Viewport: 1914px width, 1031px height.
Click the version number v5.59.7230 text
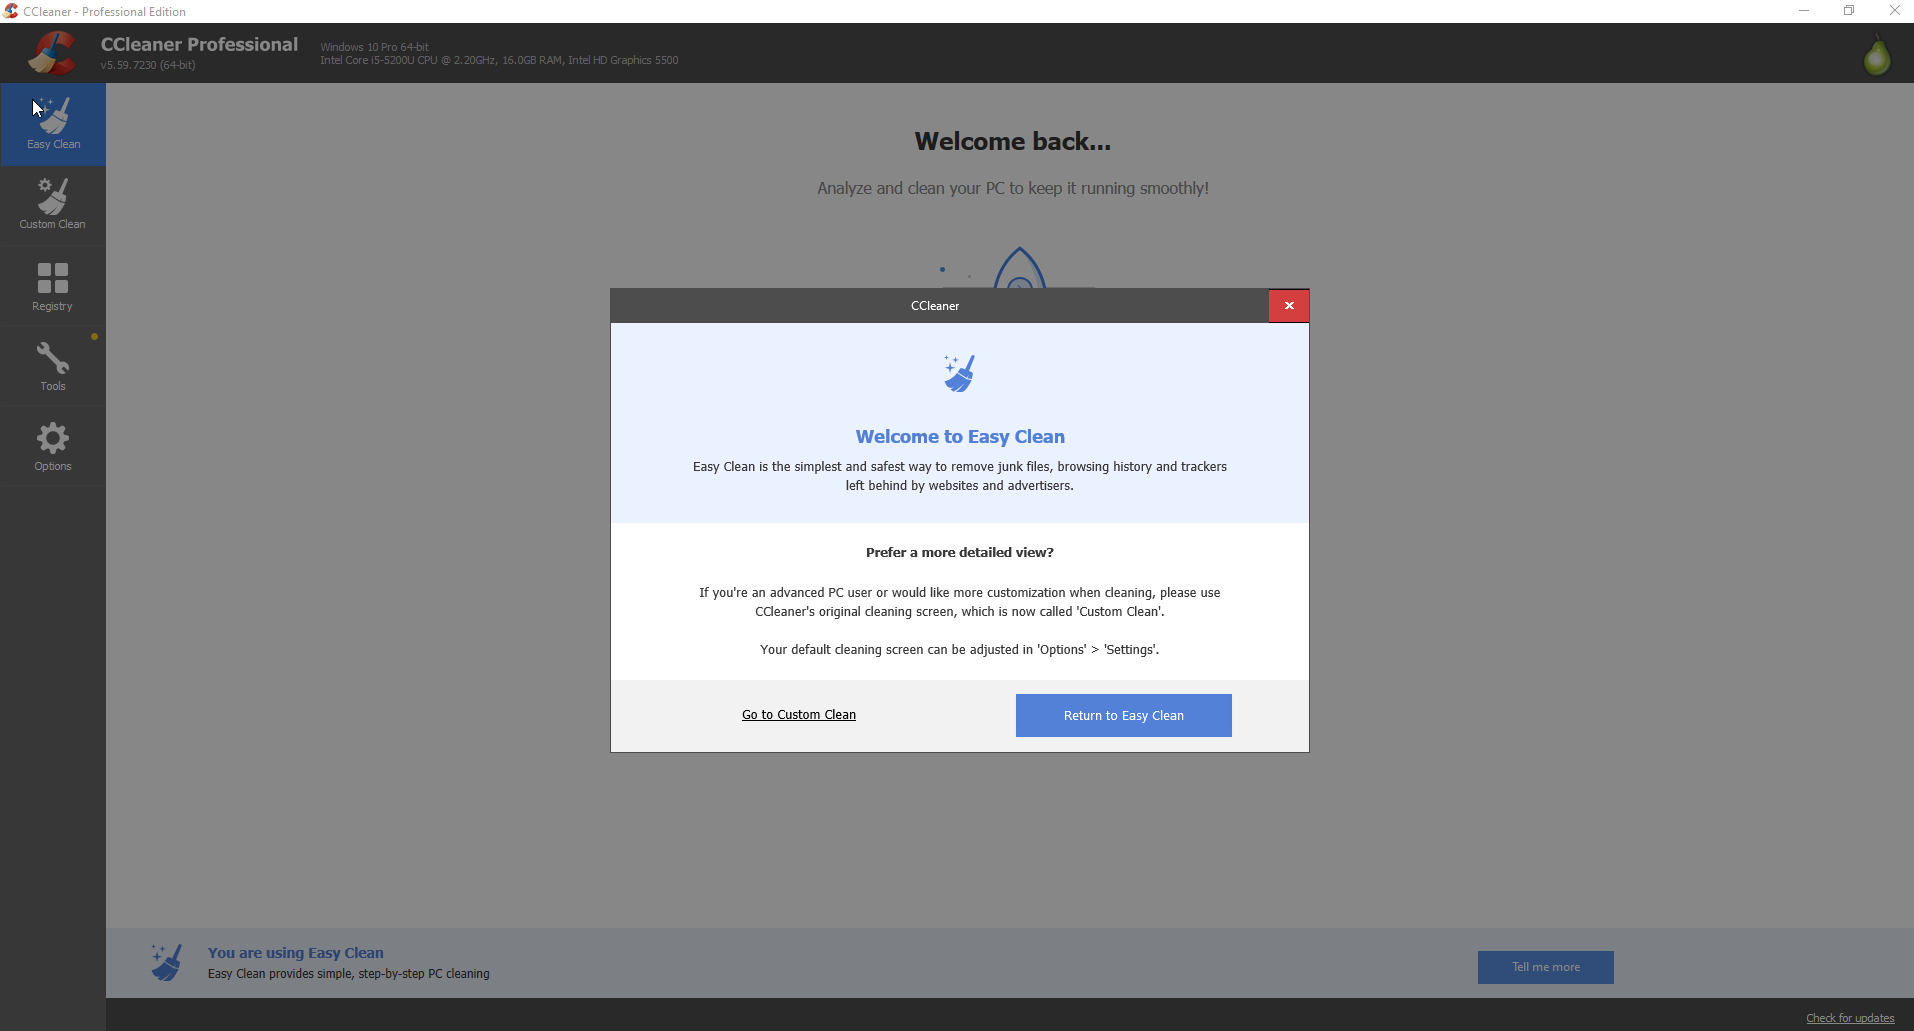tap(148, 65)
